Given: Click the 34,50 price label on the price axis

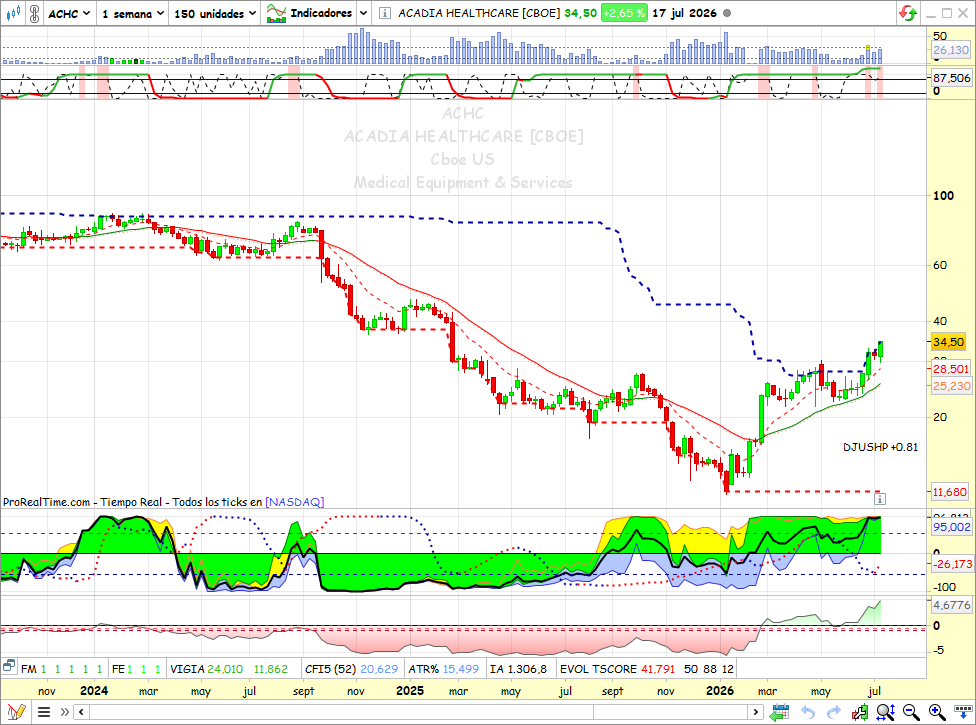Looking at the screenshot, I should [949, 342].
